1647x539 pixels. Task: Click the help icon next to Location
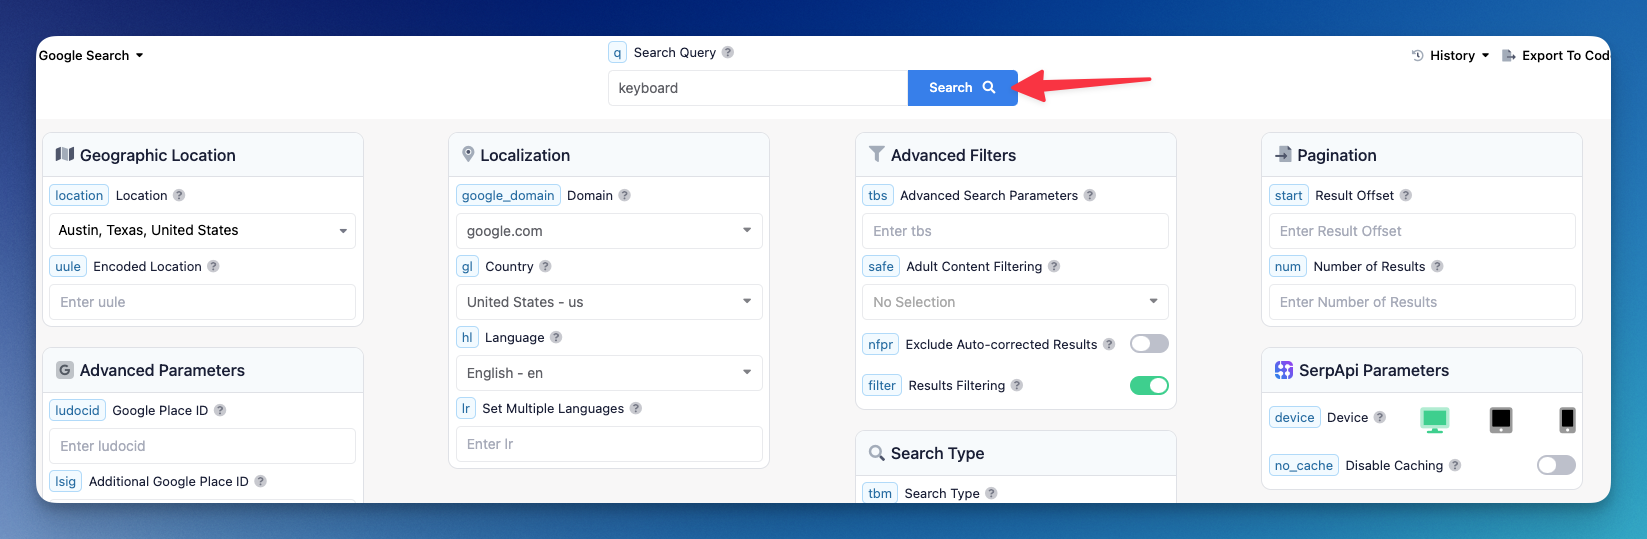pos(179,195)
